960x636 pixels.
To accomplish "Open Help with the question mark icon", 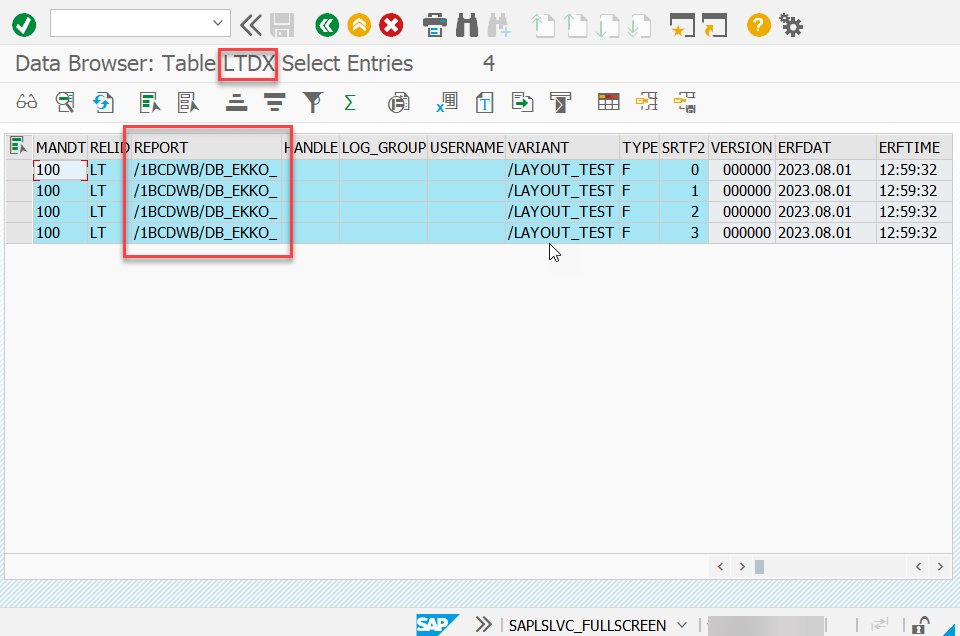I will 759,25.
